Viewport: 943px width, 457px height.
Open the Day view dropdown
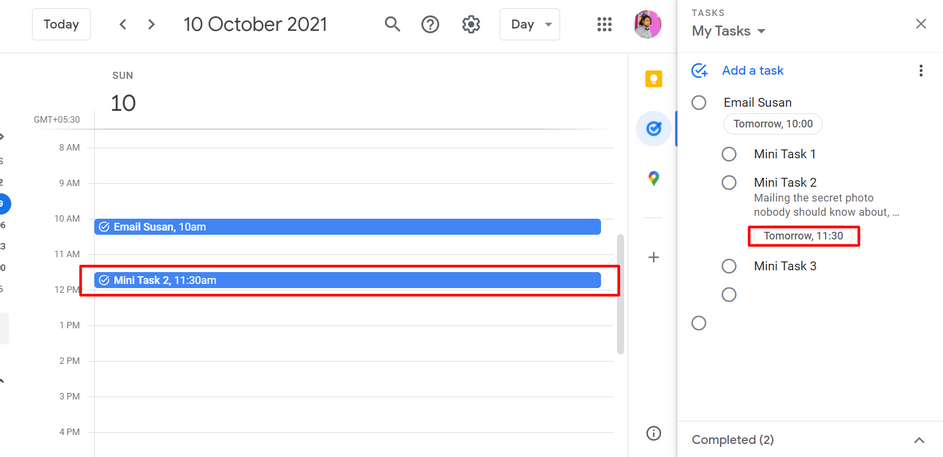point(530,25)
